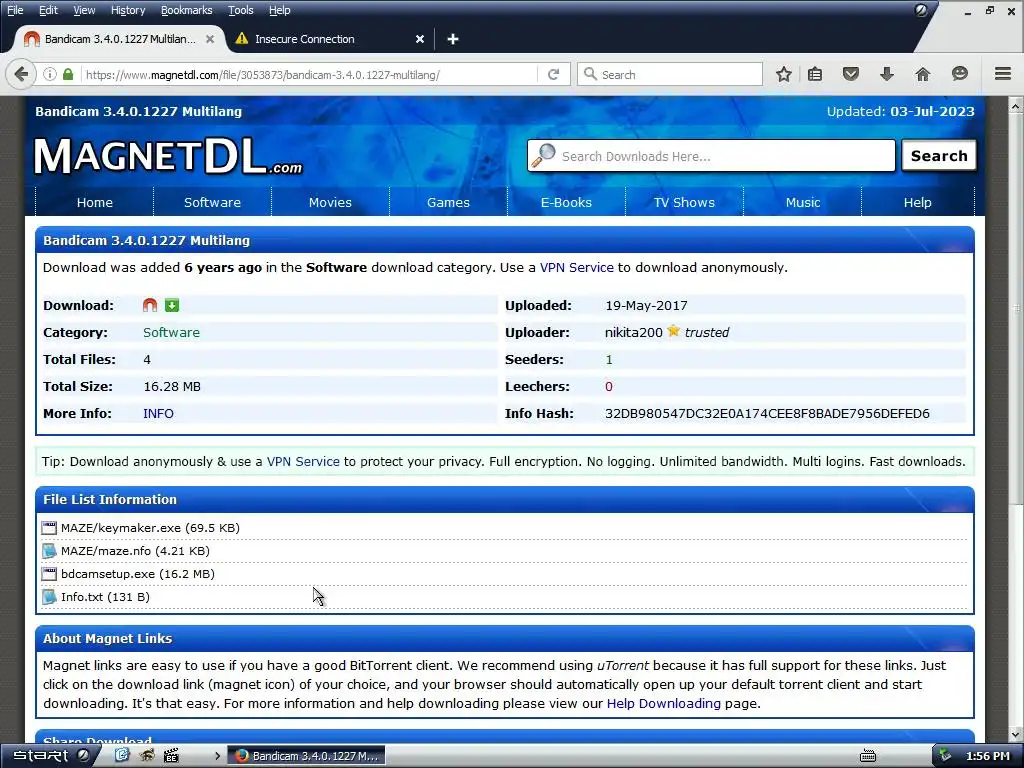The height and width of the screenshot is (768, 1024).
Task: Click the Firefox search box
Action: (670, 74)
